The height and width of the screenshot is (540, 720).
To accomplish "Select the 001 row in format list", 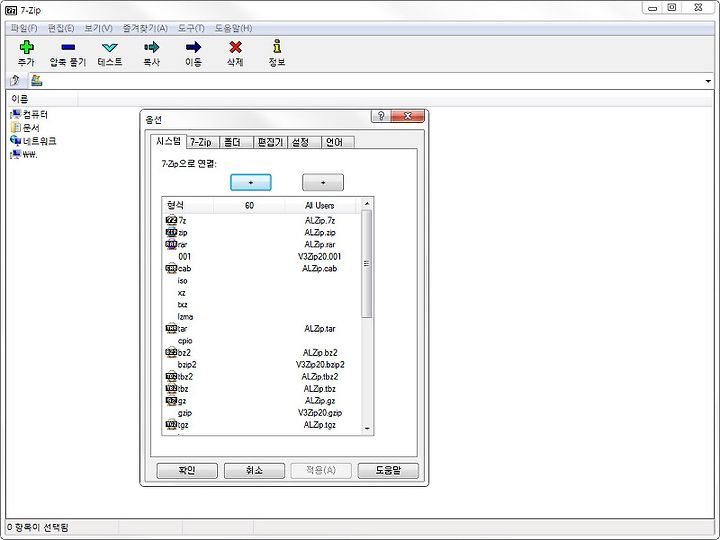I will click(x=262, y=256).
